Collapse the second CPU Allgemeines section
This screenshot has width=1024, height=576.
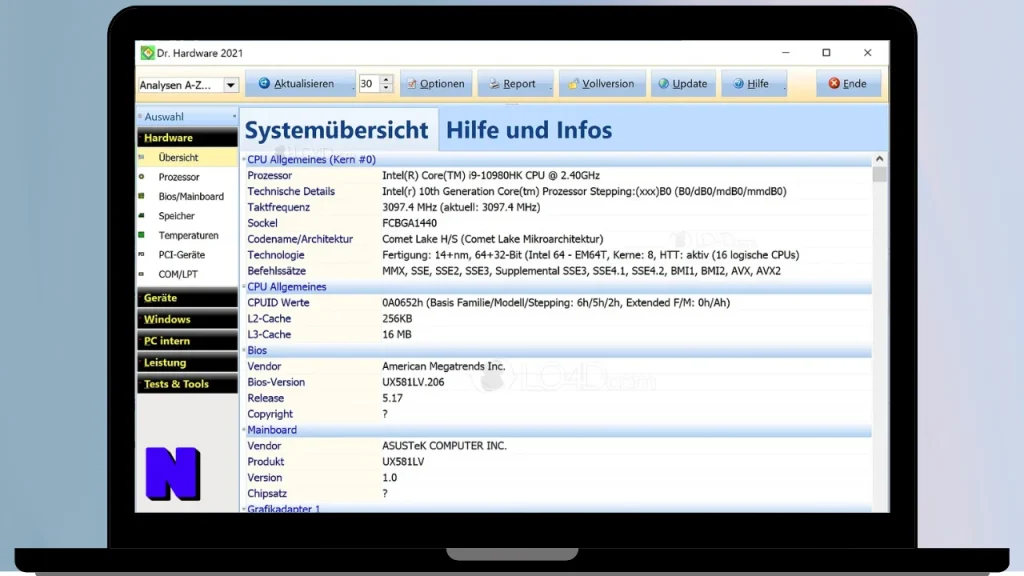pos(244,287)
